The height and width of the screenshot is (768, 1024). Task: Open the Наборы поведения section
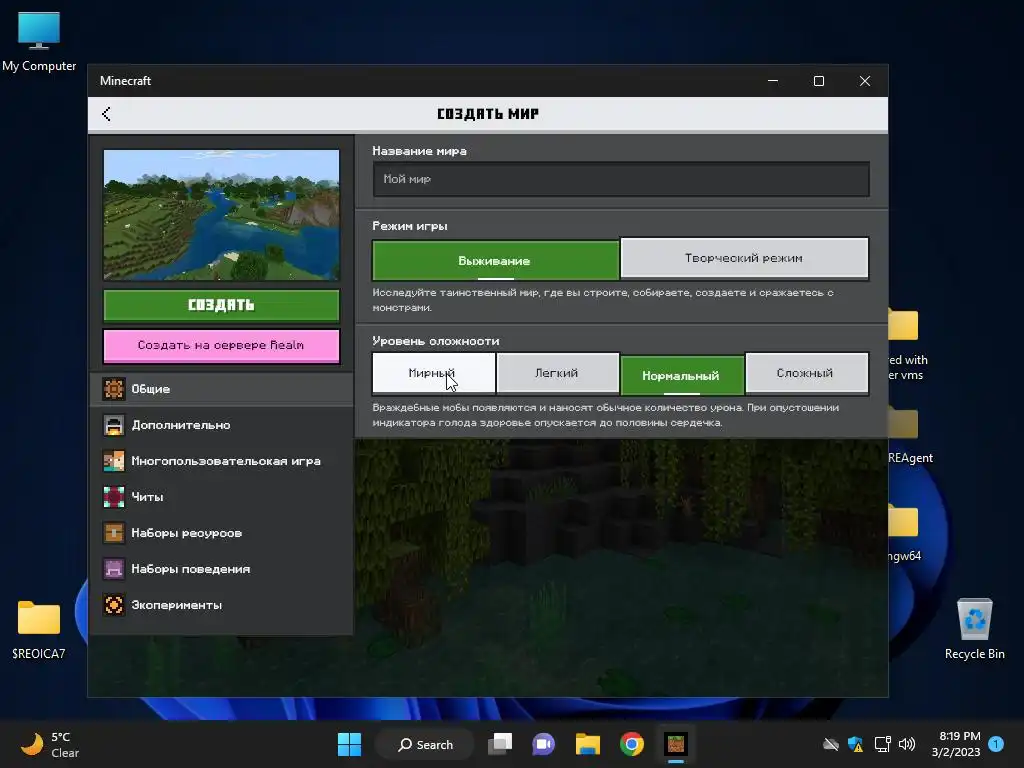pos(221,569)
